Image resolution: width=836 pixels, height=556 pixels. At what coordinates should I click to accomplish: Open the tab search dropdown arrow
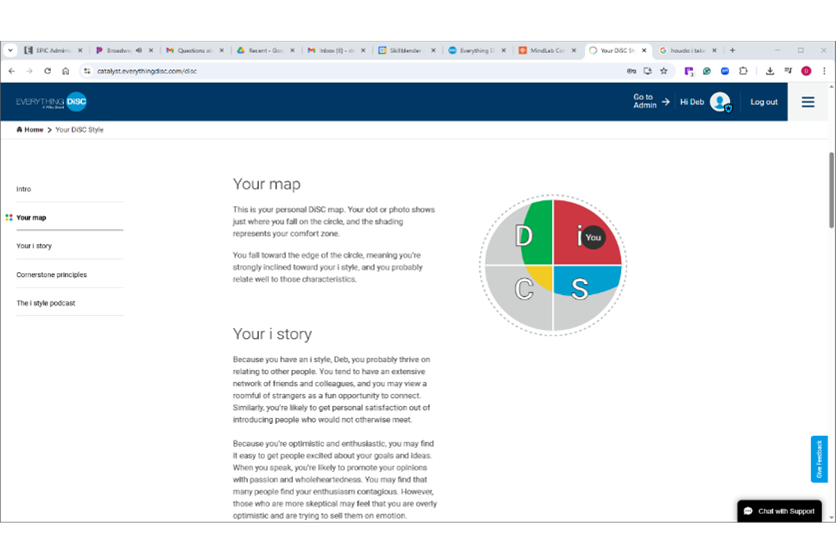point(10,50)
